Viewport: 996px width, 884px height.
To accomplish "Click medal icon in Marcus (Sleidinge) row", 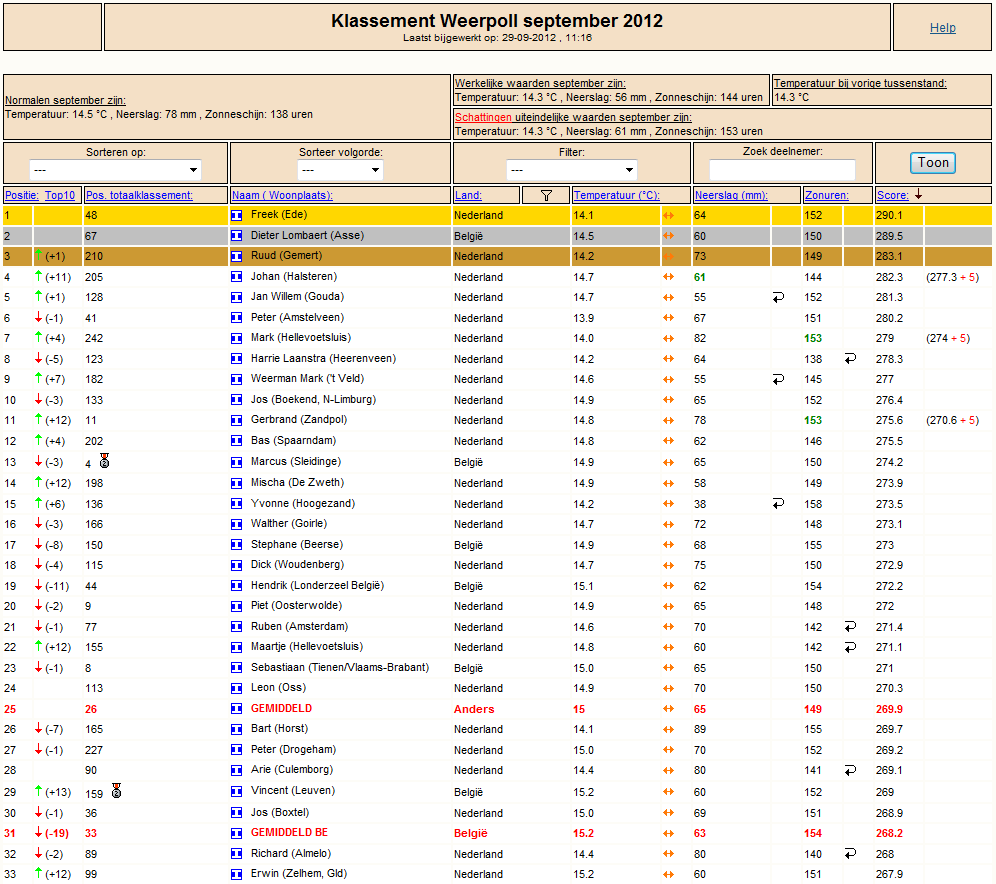I will [105, 461].
